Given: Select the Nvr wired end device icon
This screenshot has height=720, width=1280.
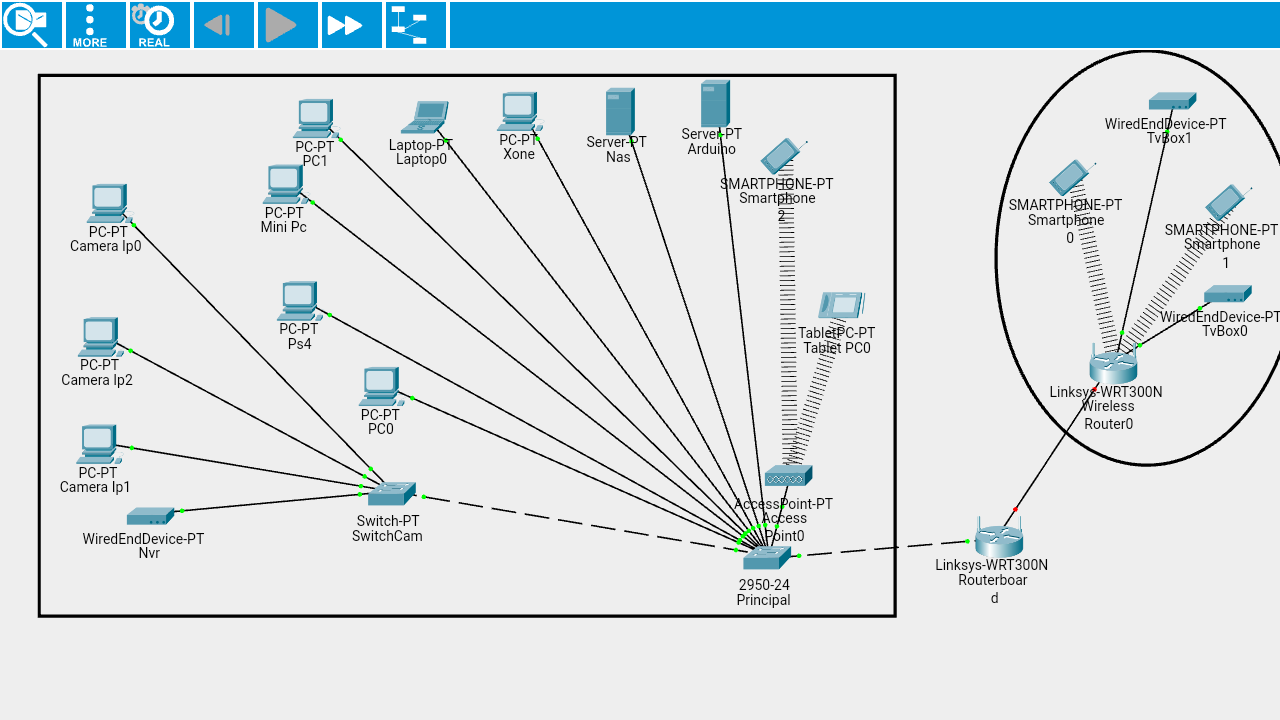Looking at the screenshot, I should click(150, 516).
